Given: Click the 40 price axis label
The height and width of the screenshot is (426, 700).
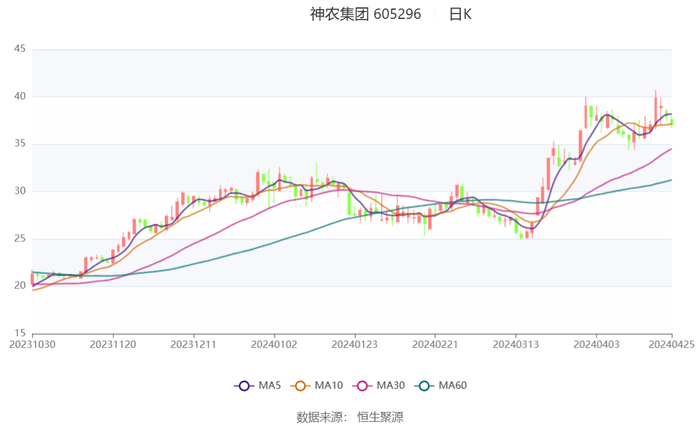Looking at the screenshot, I should (20, 96).
